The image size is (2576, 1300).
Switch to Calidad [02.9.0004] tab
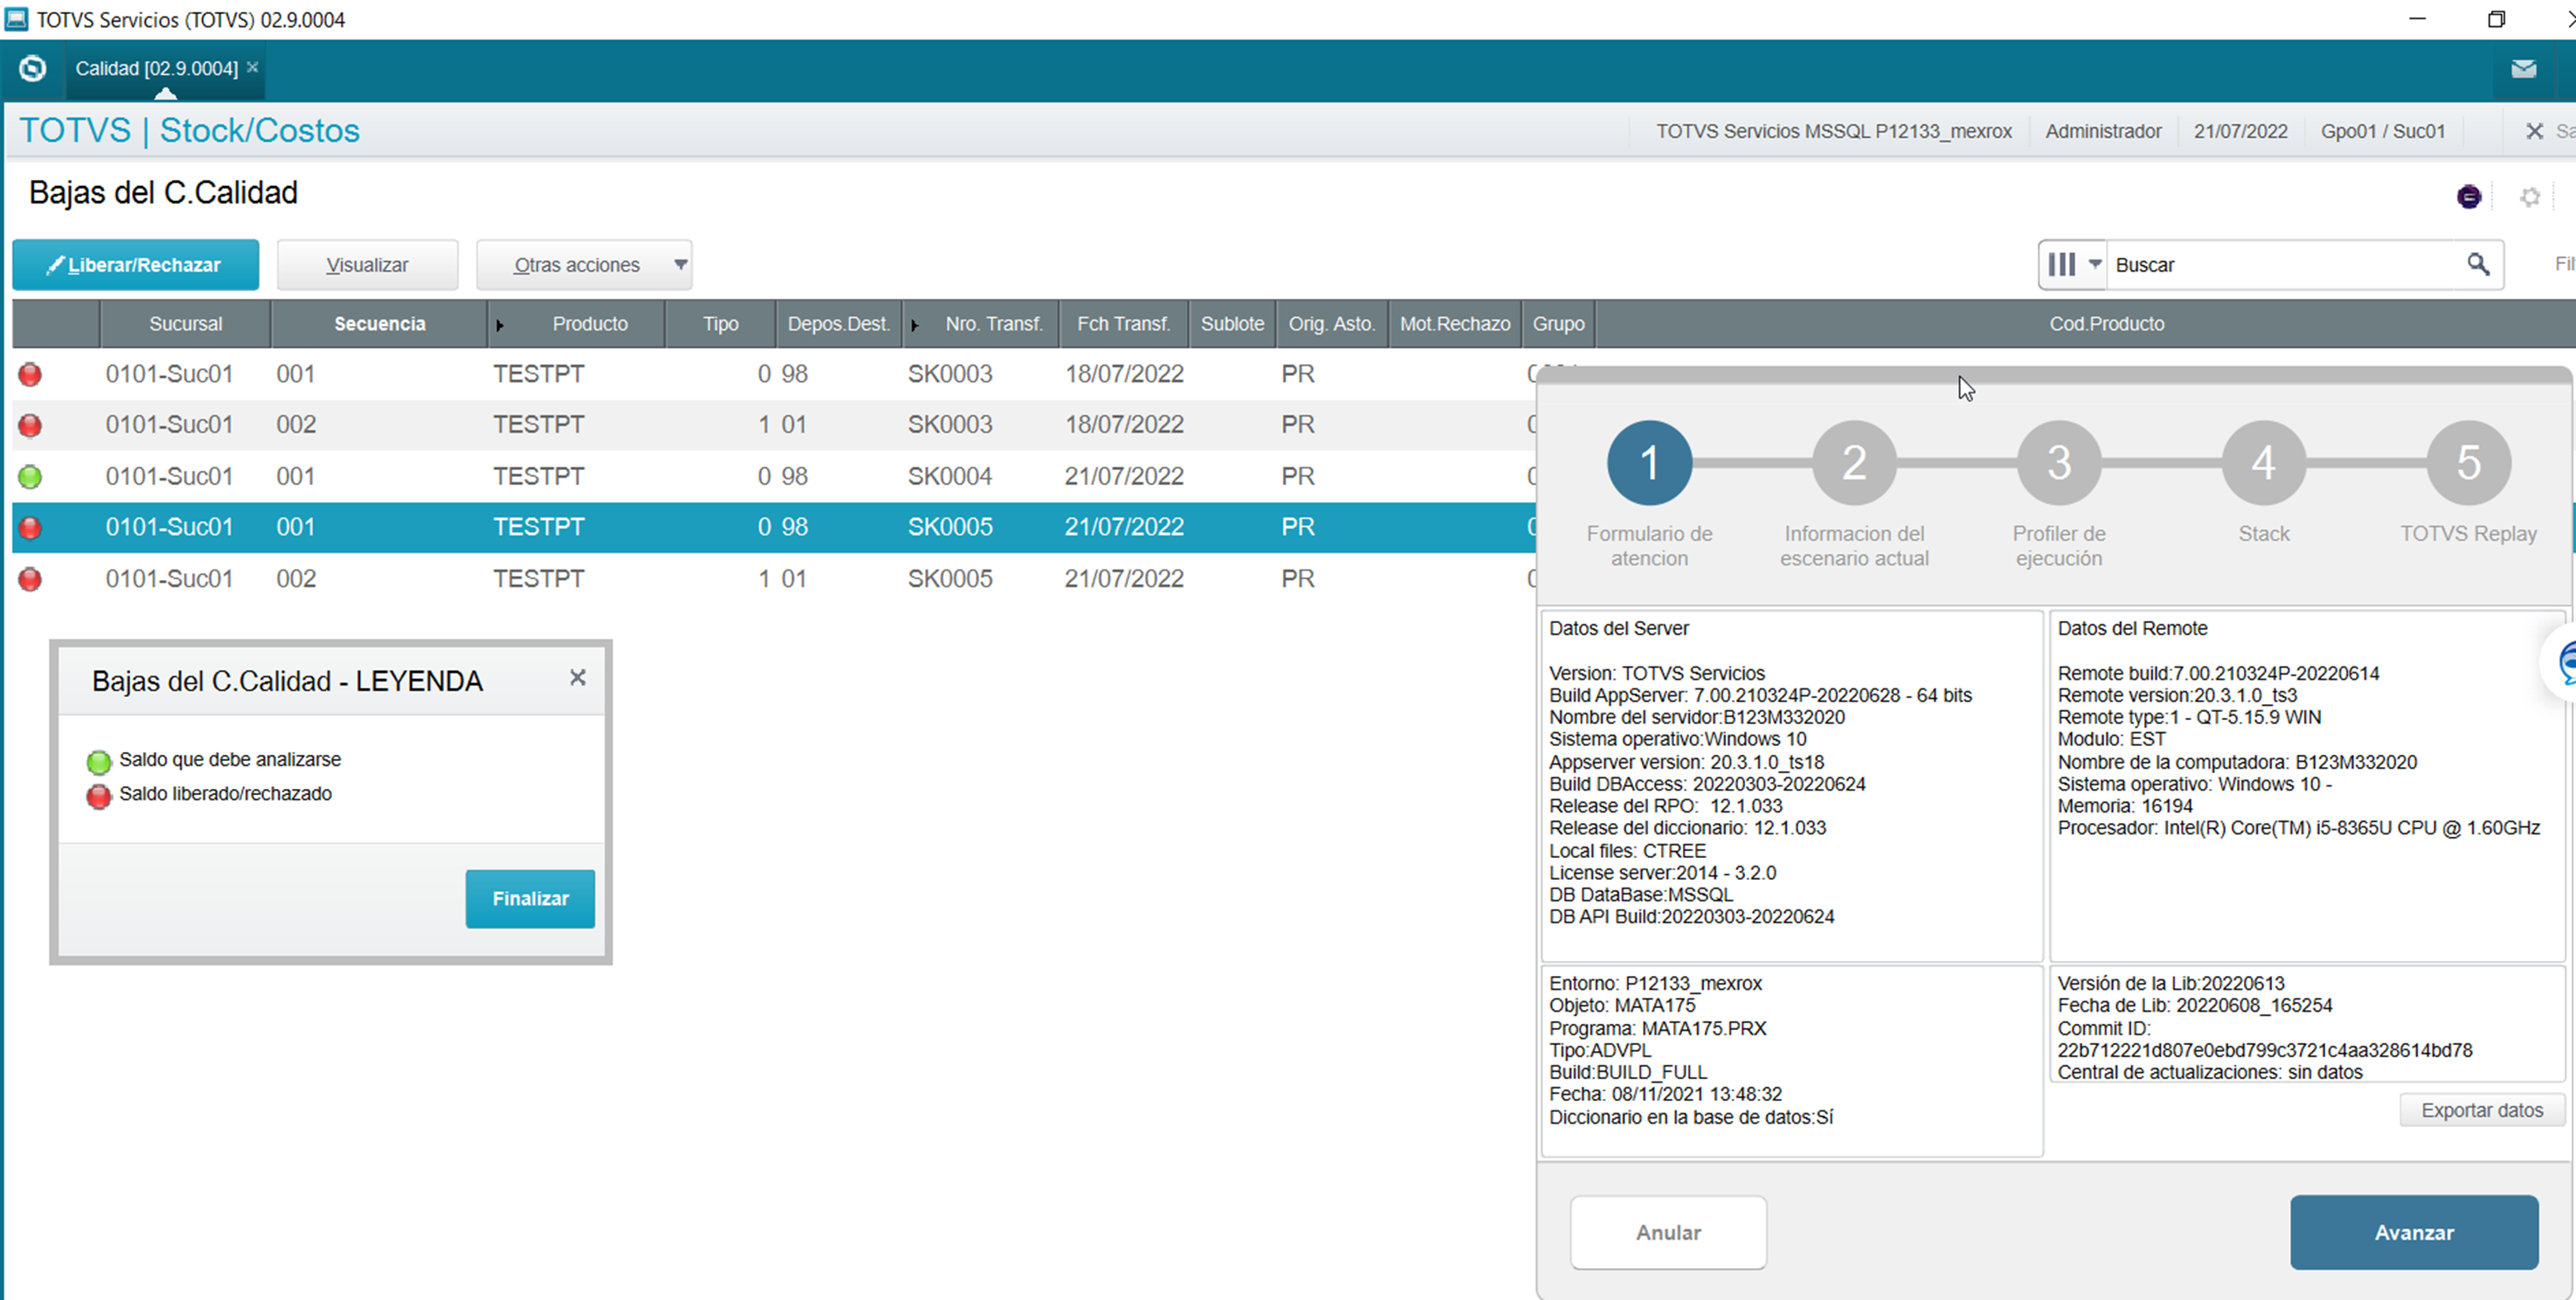click(x=156, y=68)
